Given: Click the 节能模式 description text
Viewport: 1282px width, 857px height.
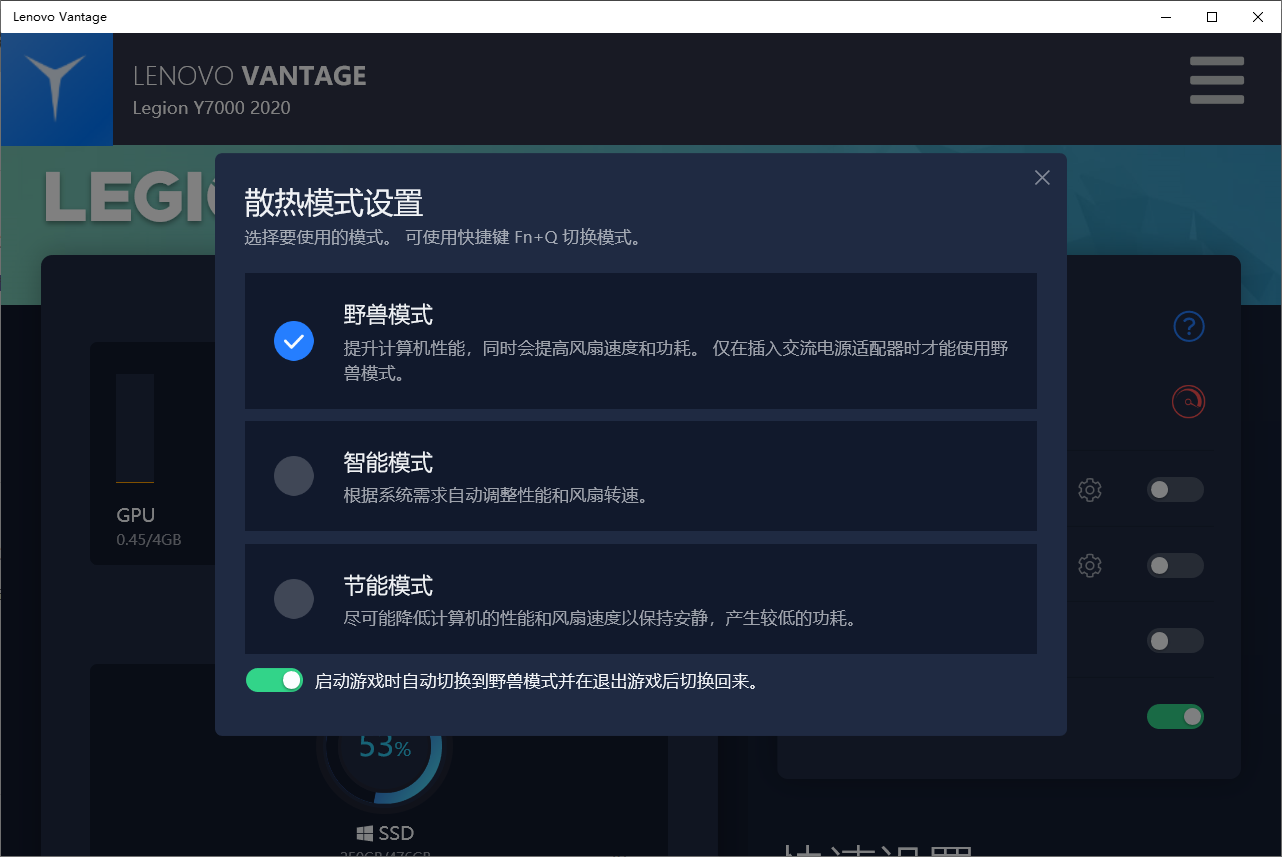Looking at the screenshot, I should click(600, 619).
